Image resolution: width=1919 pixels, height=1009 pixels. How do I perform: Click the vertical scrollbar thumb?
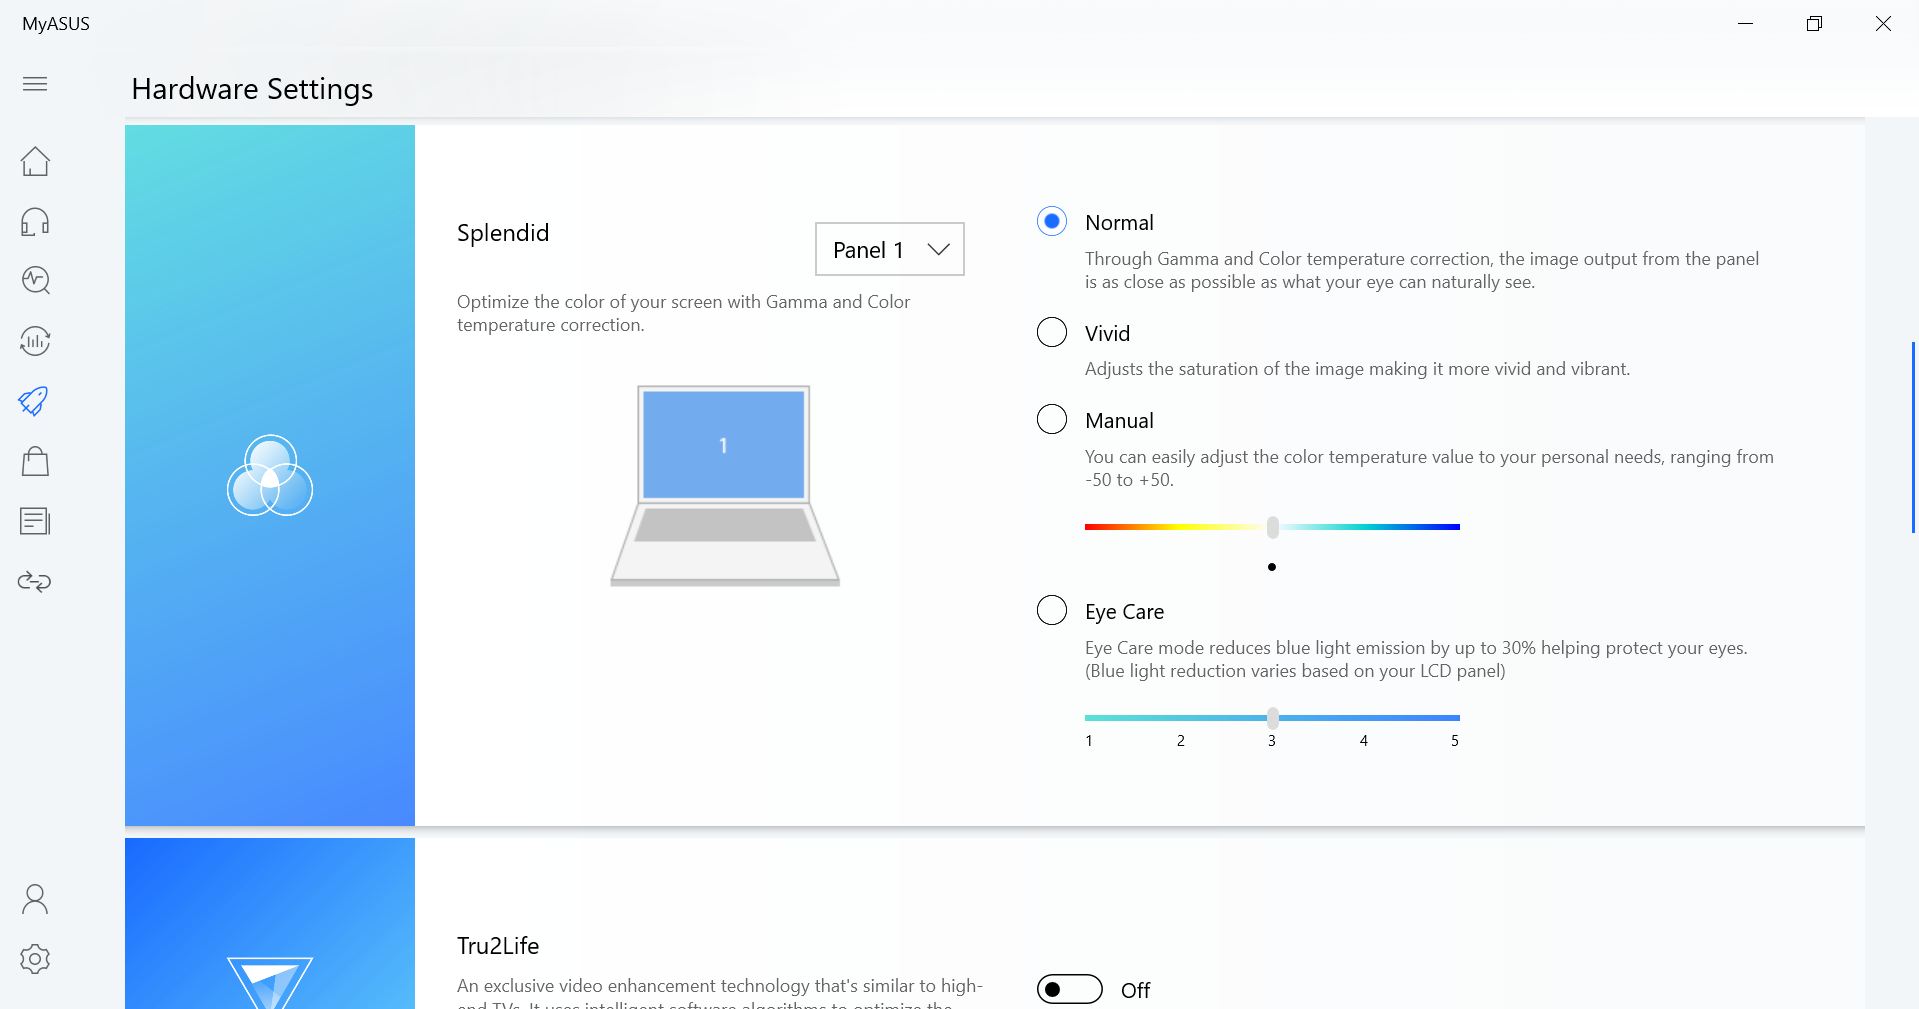tap(1913, 437)
